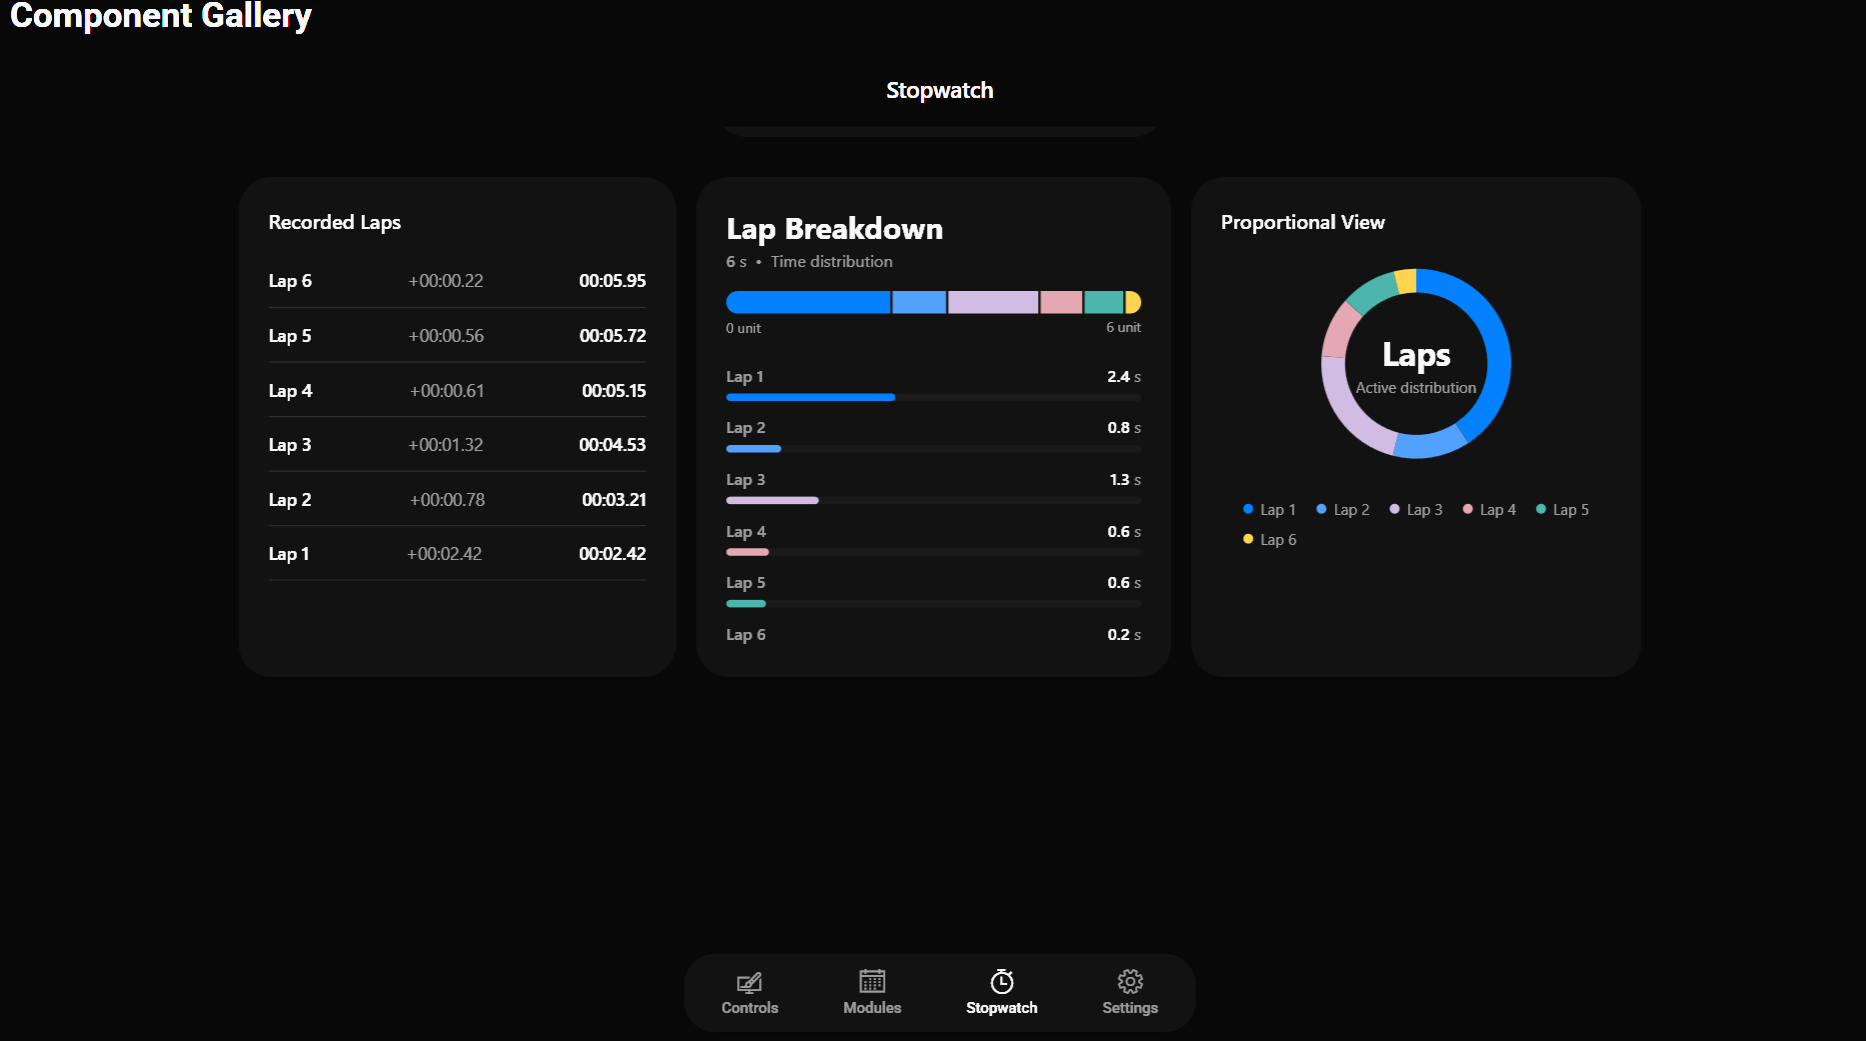
Task: Click the 0.2 s value for Lap 6
Action: [x=1124, y=635]
